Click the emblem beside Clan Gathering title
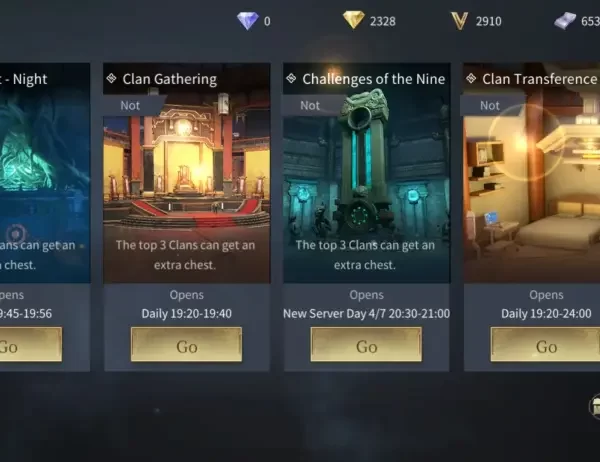Image resolution: width=600 pixels, height=462 pixels. pyautogui.click(x=111, y=78)
